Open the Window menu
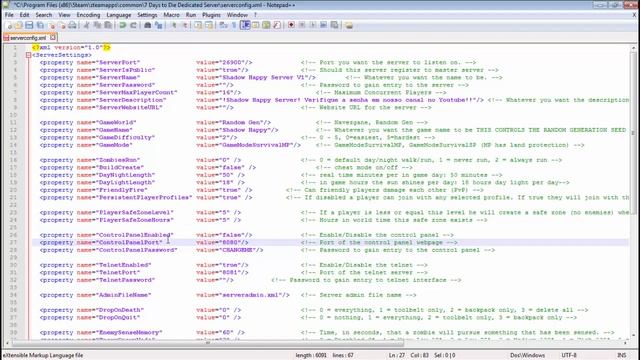The height and width of the screenshot is (360, 640). pos(237,15)
